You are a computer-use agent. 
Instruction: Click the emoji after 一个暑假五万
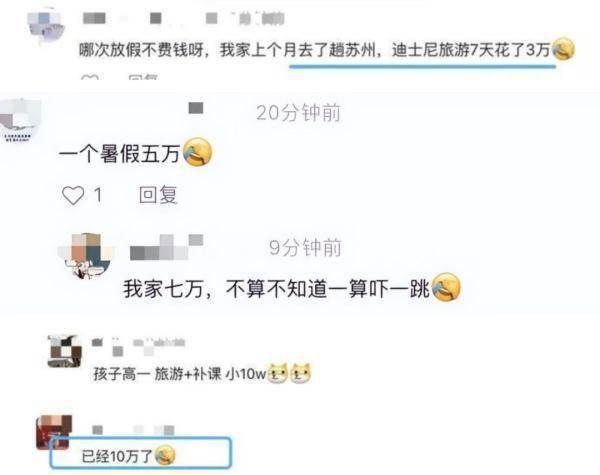tap(197, 152)
